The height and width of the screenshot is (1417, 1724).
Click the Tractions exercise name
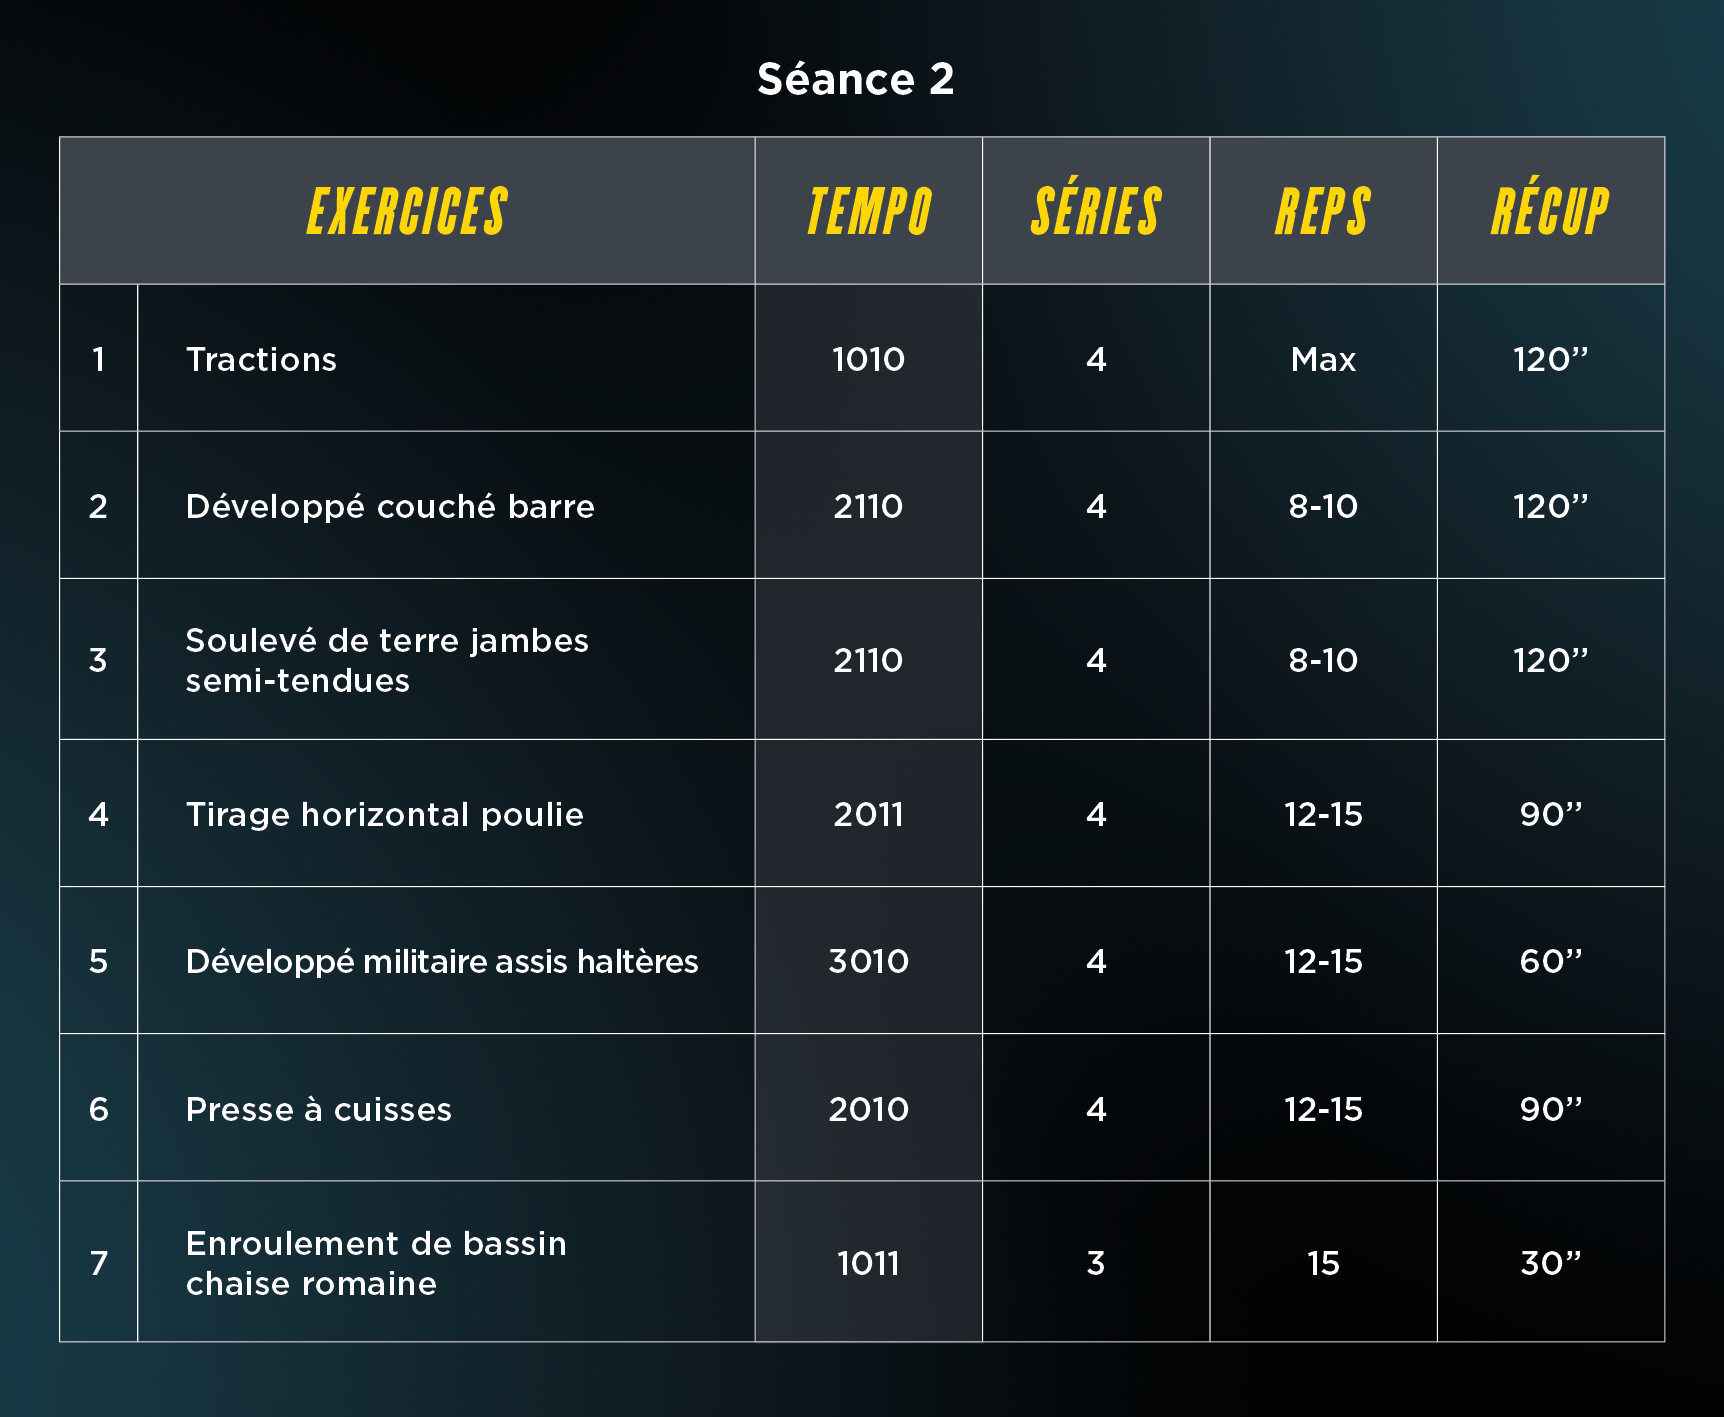261,359
